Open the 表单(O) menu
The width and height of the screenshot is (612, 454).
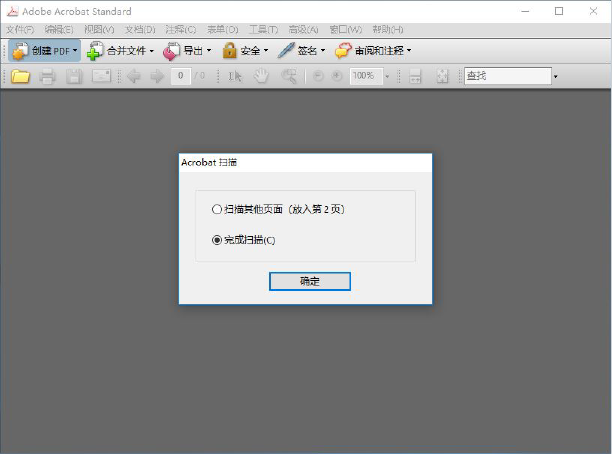click(222, 30)
